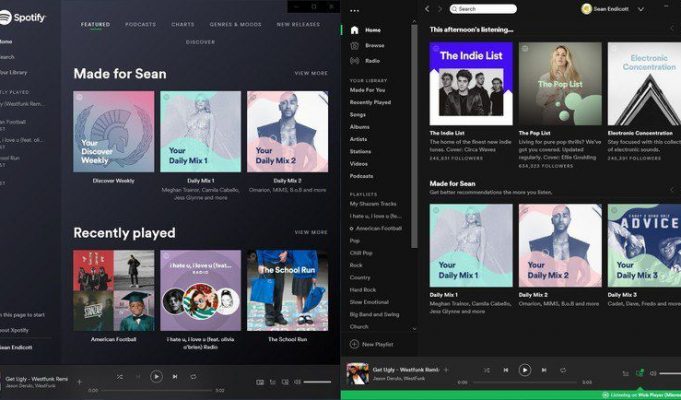Click the Home icon in the Spotify sidebar

coord(354,30)
